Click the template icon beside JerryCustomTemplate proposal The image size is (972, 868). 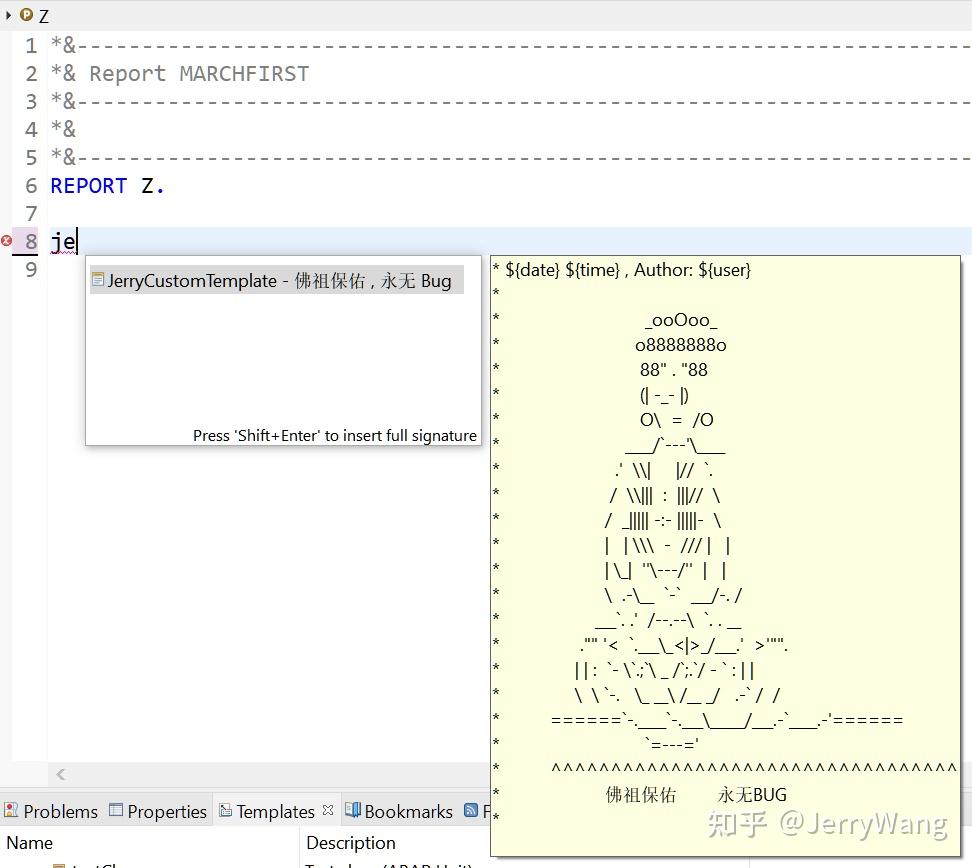98,280
